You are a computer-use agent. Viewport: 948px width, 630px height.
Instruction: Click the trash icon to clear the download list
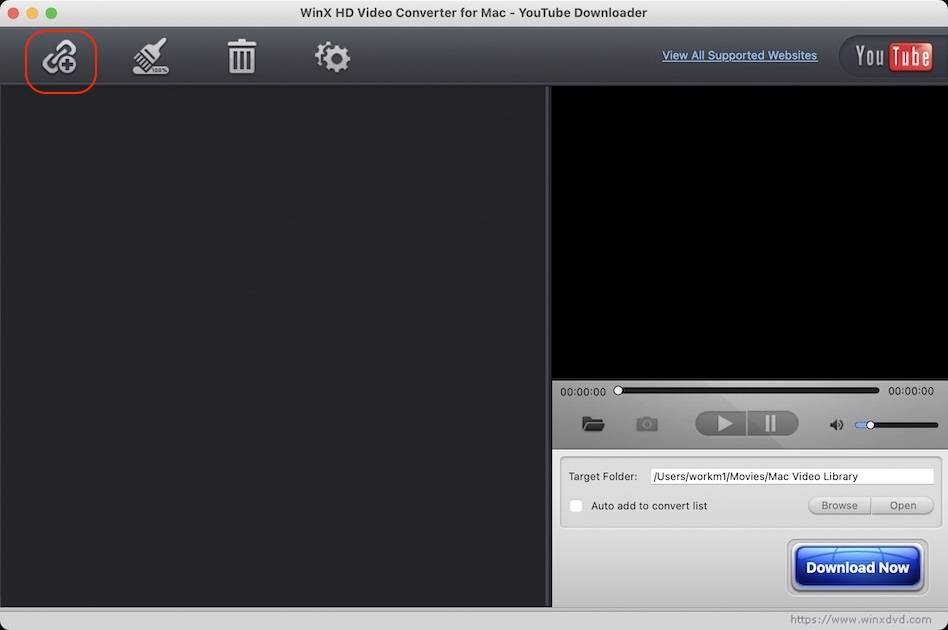tap(240, 57)
